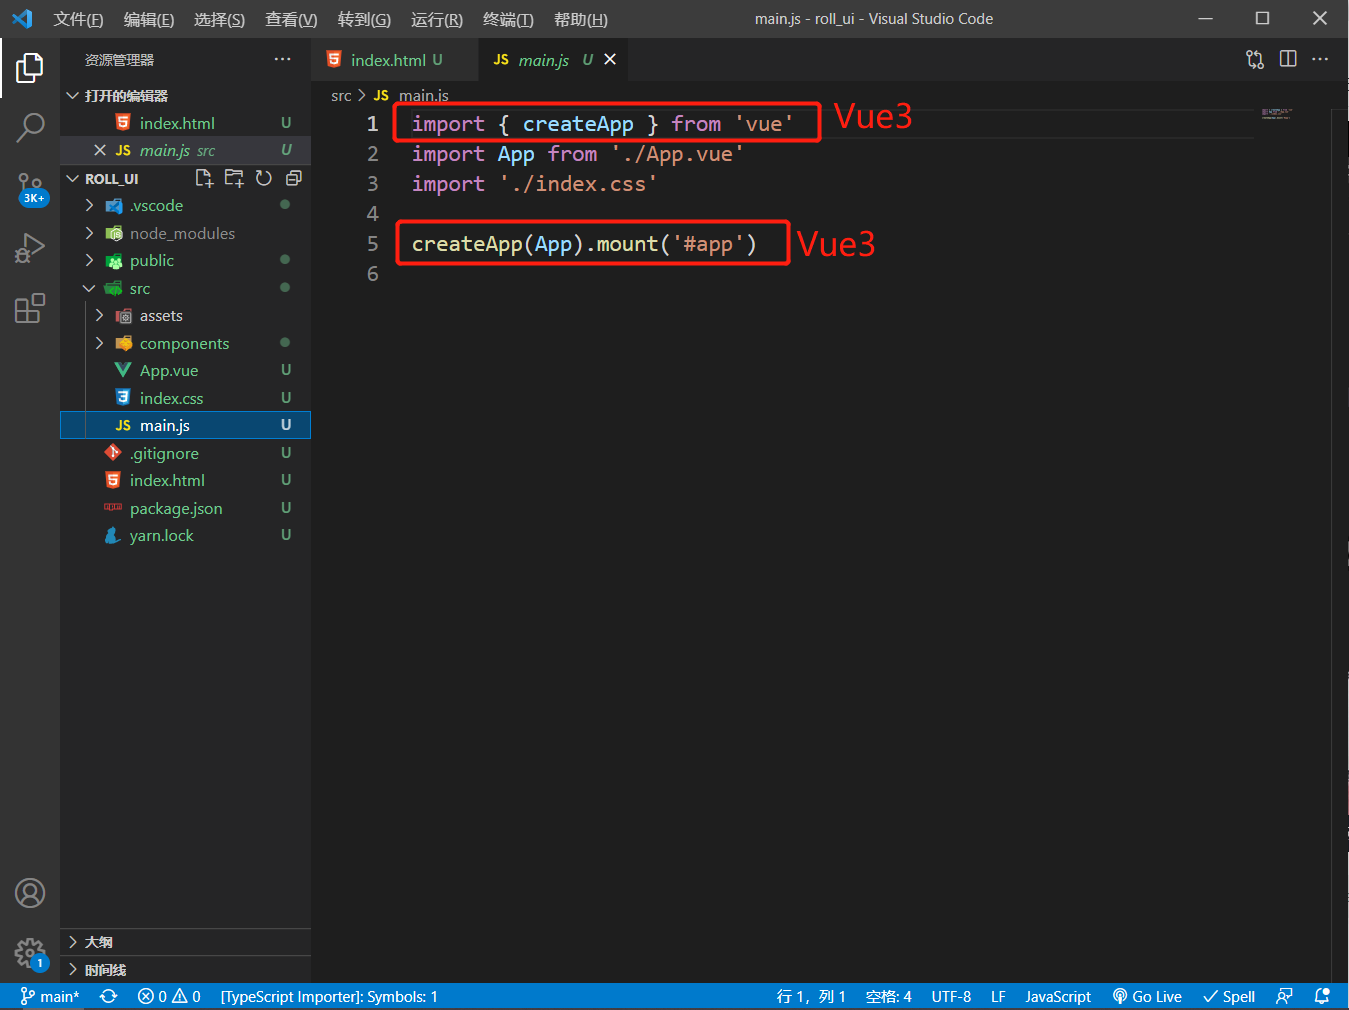The height and width of the screenshot is (1010, 1349).
Task: Open yarn.lock in explorer
Action: tap(185, 535)
